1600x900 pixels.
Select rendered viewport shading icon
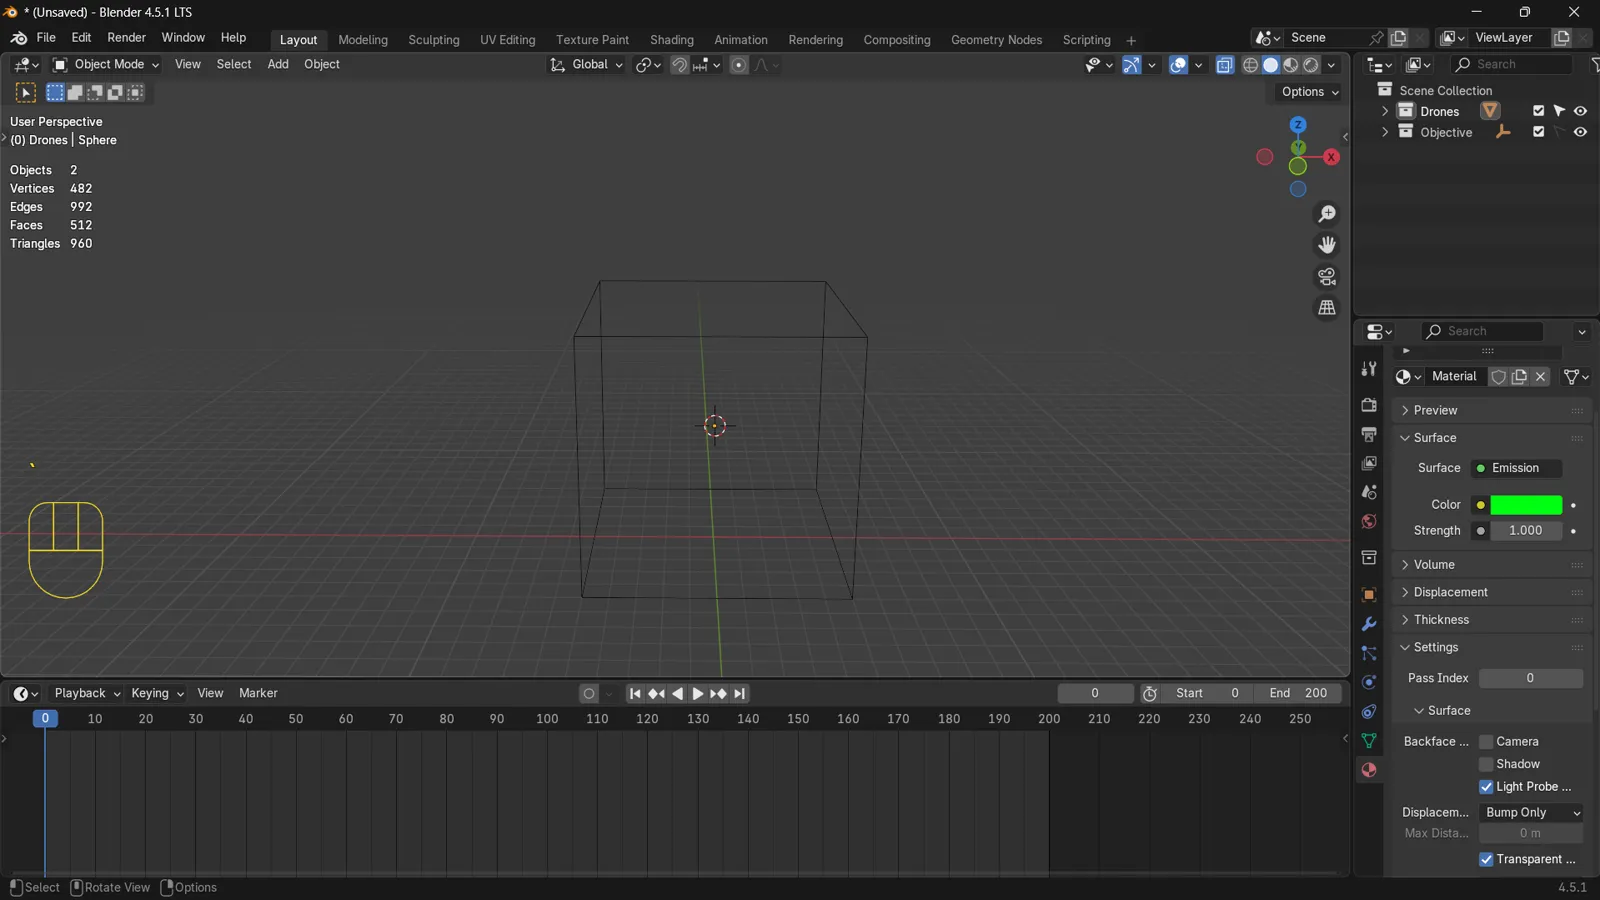click(x=1311, y=65)
